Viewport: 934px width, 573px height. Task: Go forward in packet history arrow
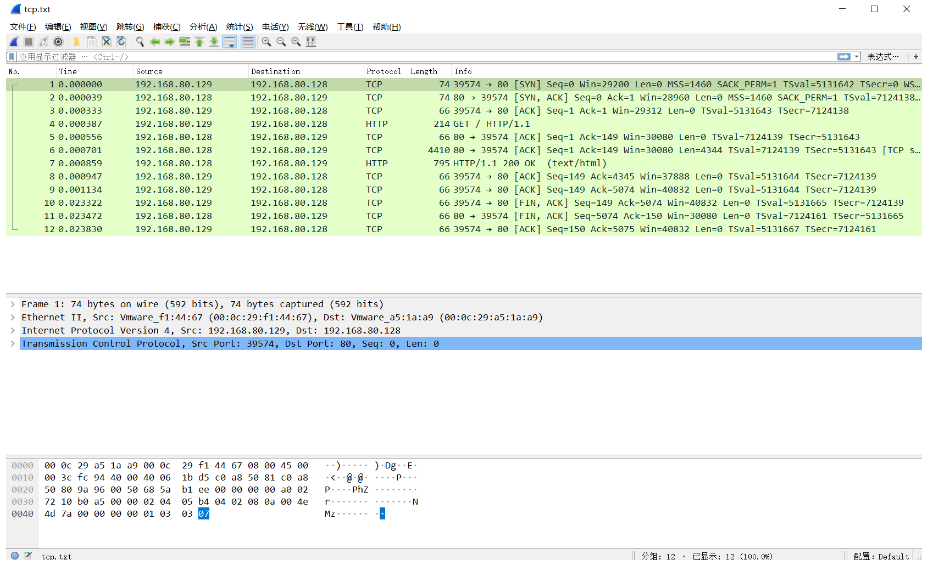click(170, 42)
